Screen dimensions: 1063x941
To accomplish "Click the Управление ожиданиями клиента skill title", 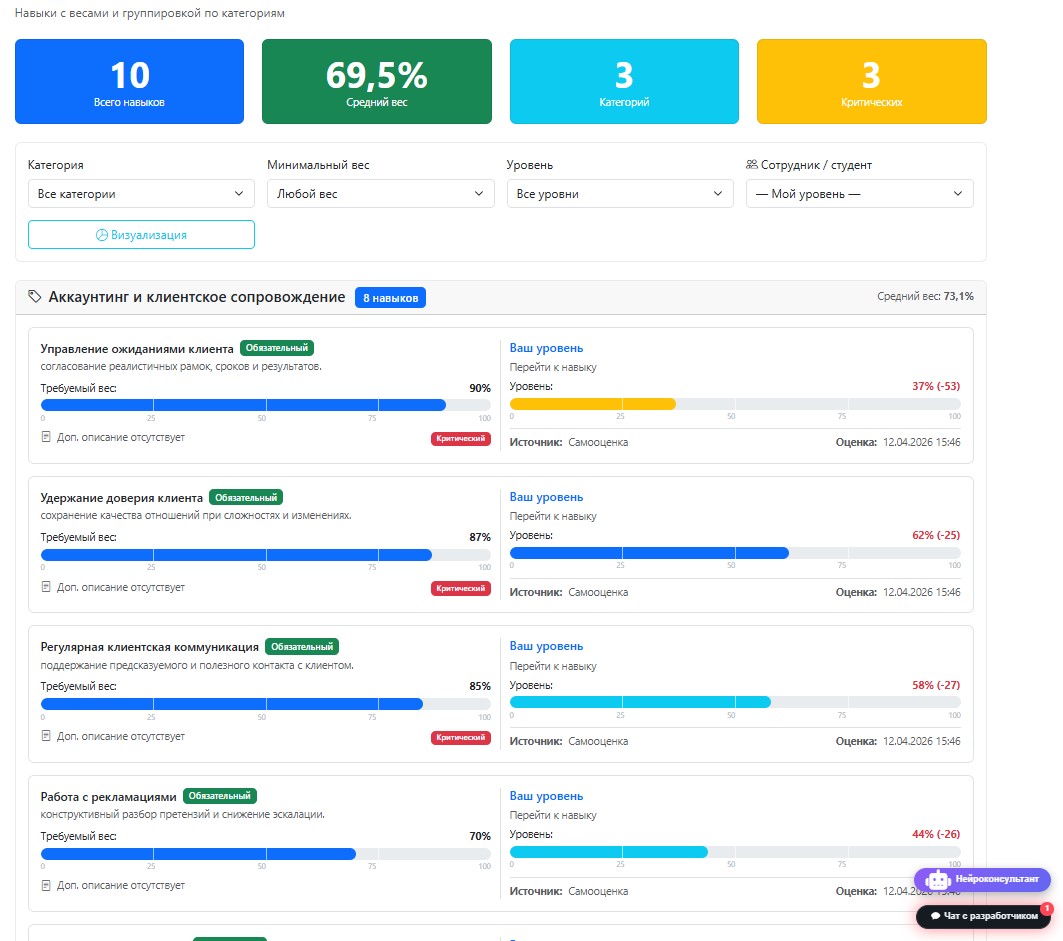I will pos(137,348).
